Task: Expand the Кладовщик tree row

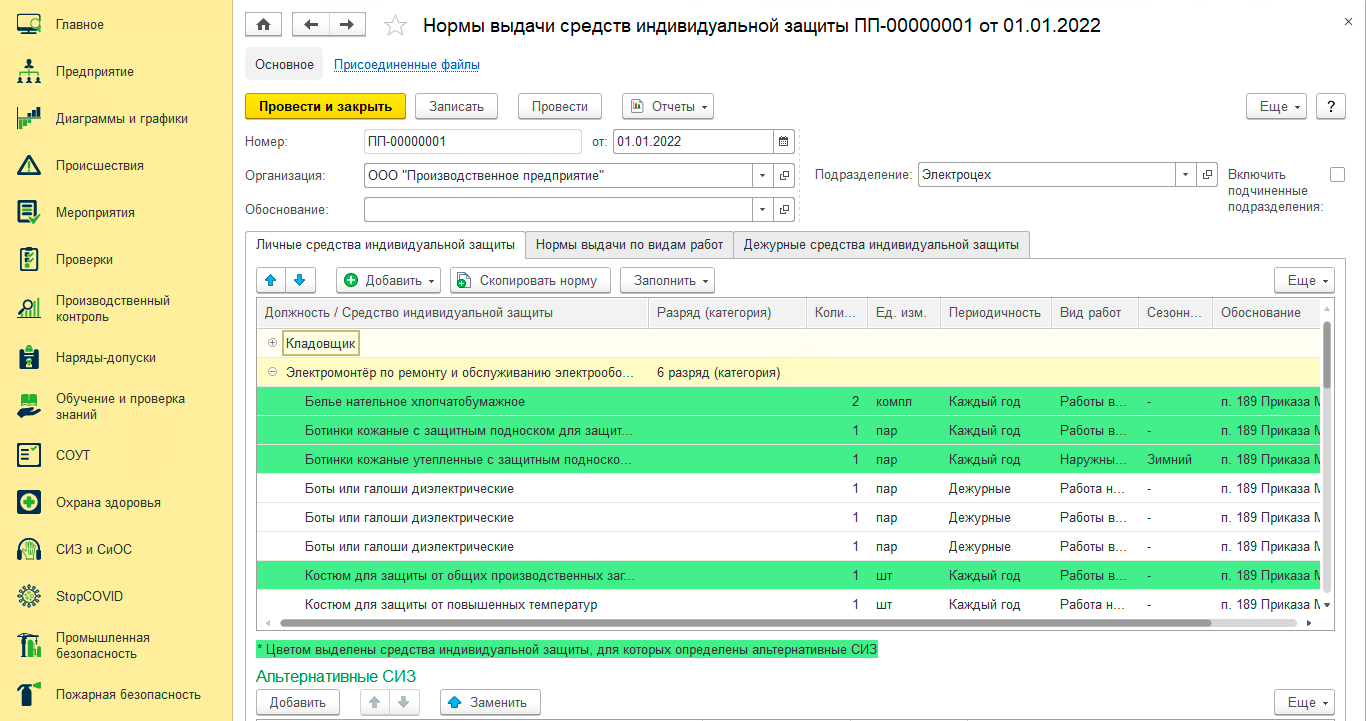Action: (x=272, y=343)
